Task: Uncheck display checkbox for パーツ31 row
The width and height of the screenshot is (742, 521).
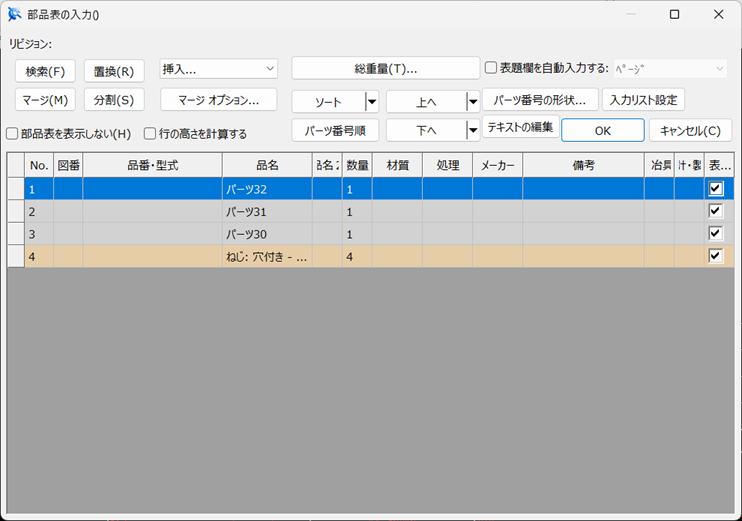Action: [716, 211]
